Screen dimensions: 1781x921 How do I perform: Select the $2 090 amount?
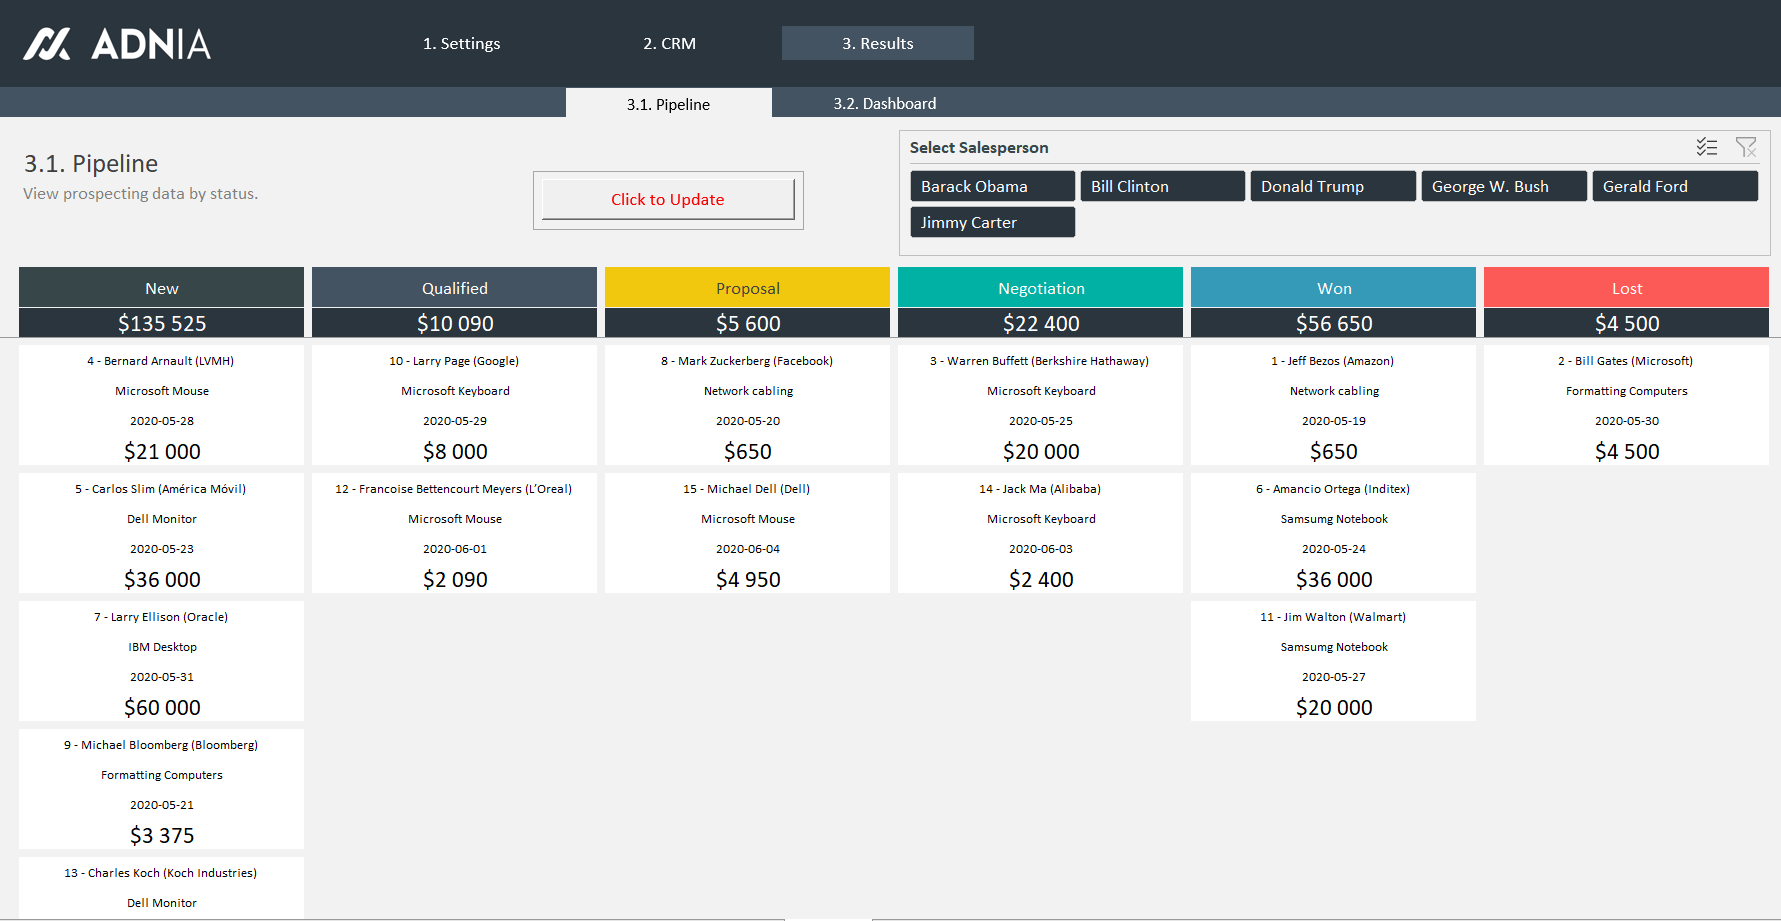pos(455,579)
